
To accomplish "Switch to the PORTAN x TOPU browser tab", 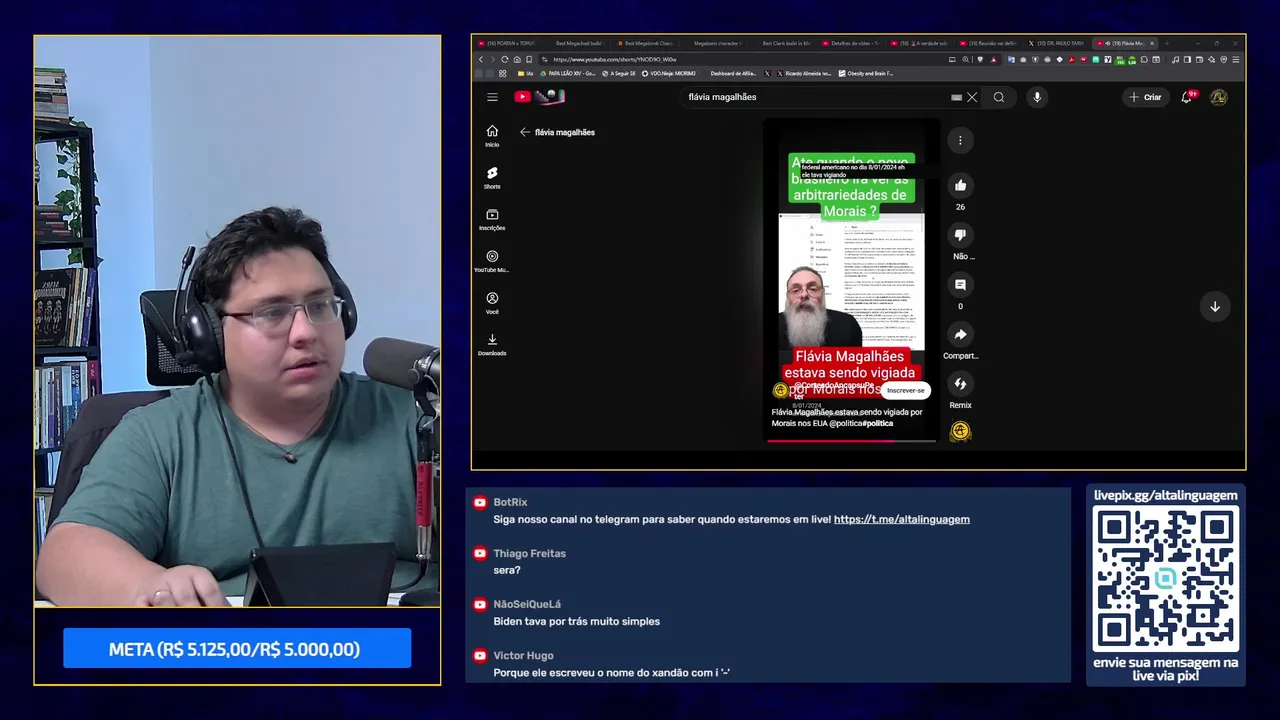I will pyautogui.click(x=506, y=43).
